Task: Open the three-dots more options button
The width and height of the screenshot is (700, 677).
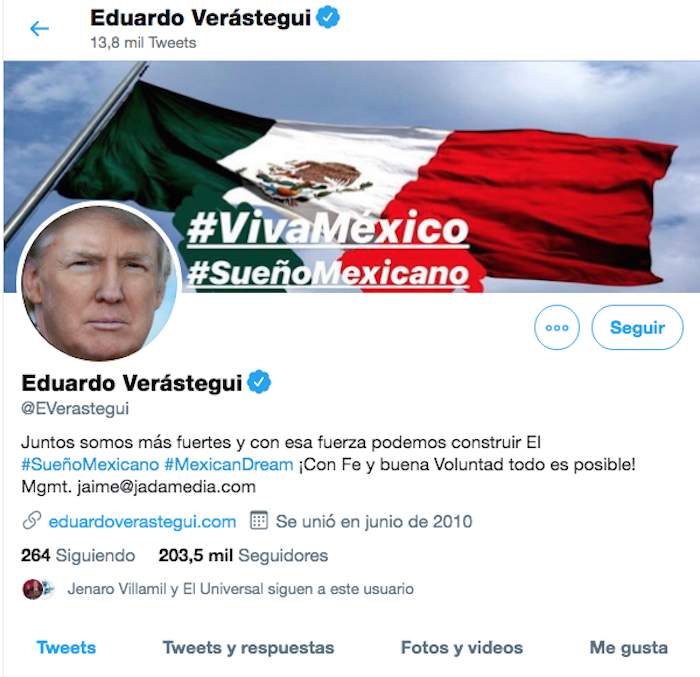Action: point(557,327)
